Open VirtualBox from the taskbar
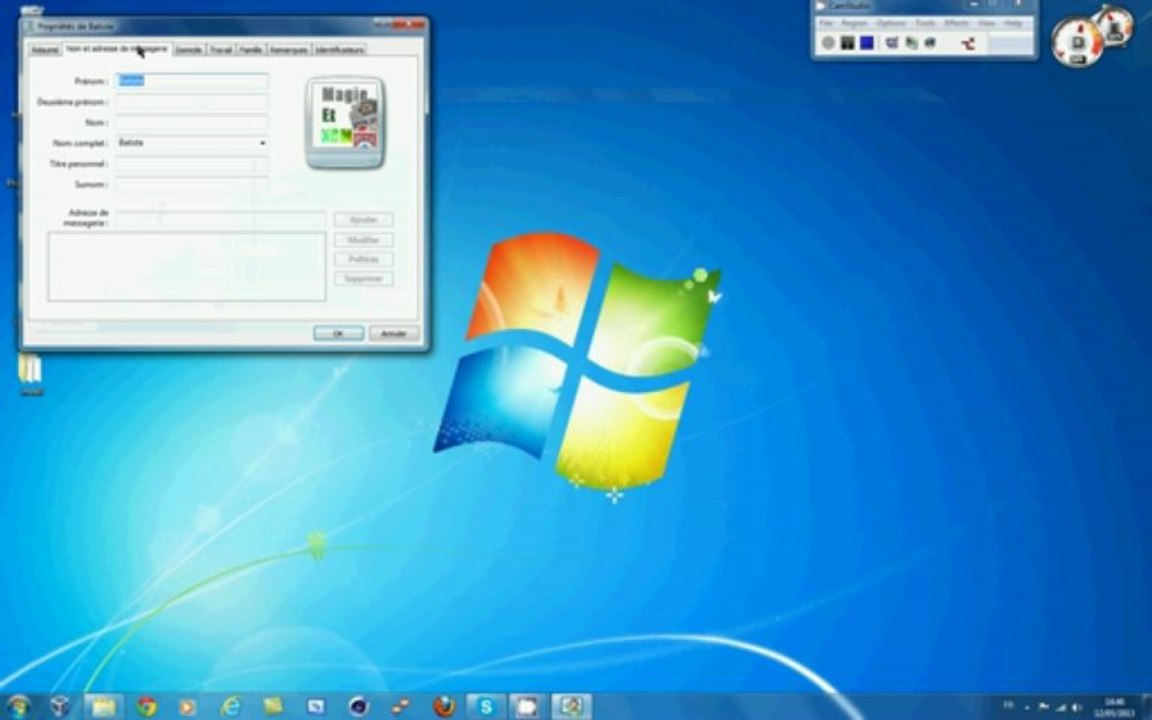 point(60,707)
